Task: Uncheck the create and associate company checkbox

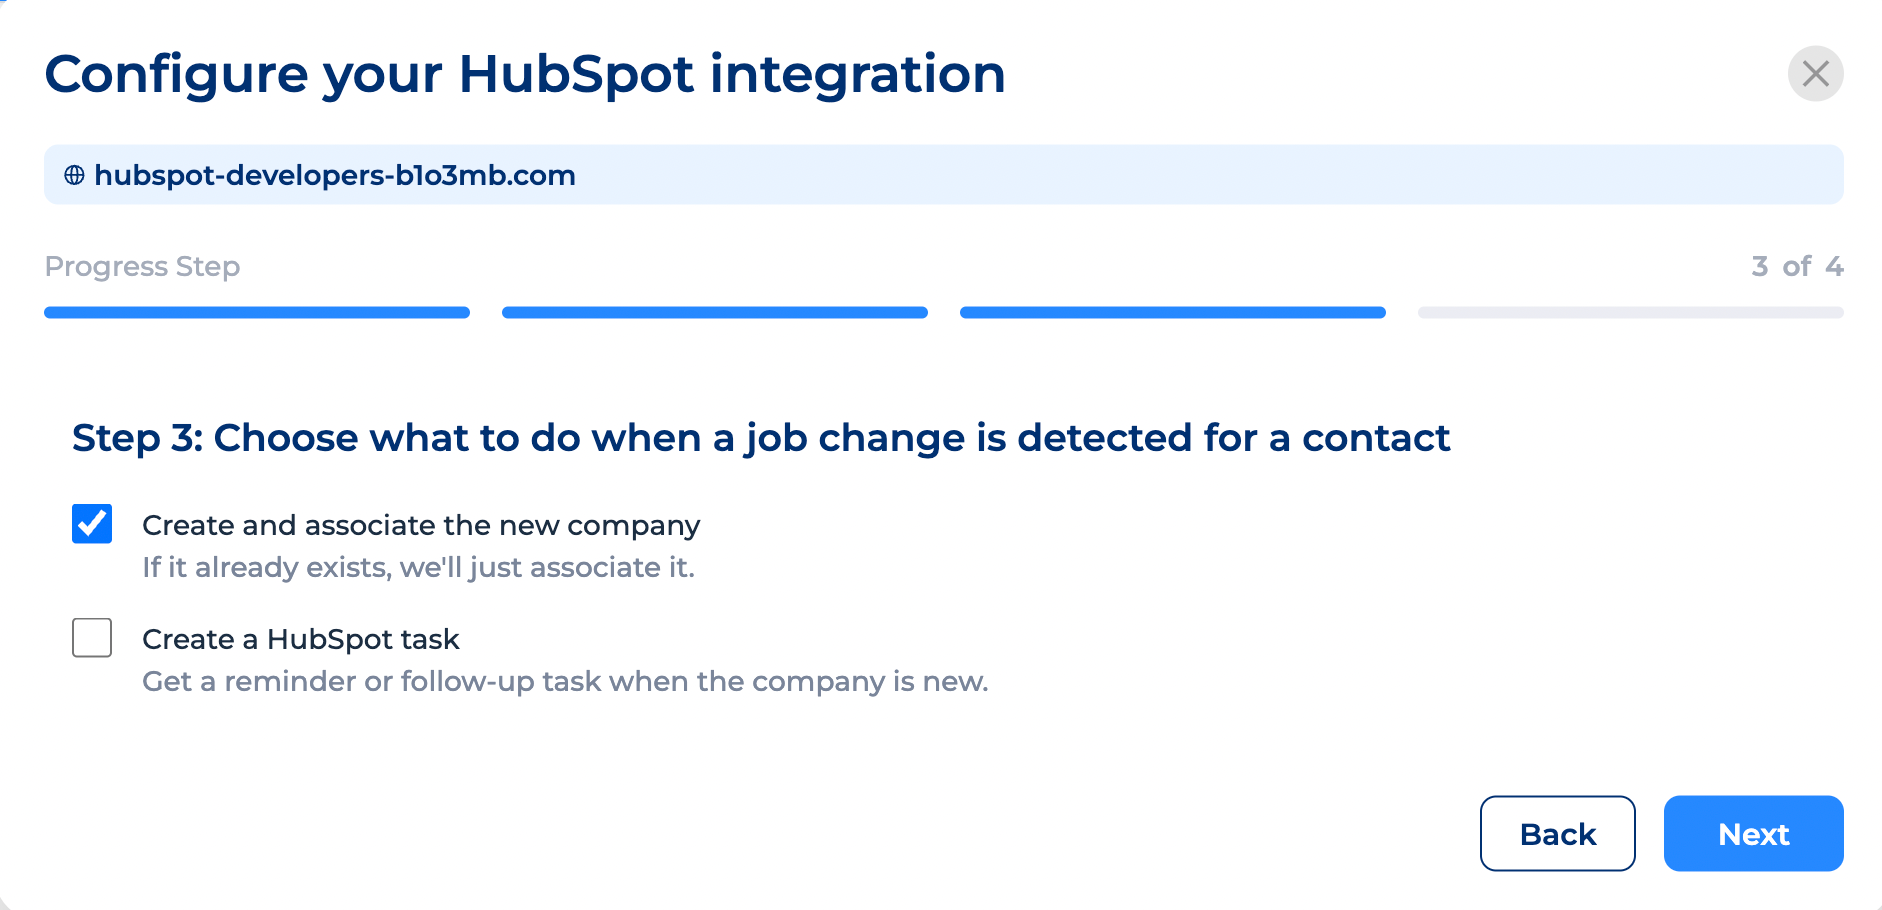Action: [92, 524]
